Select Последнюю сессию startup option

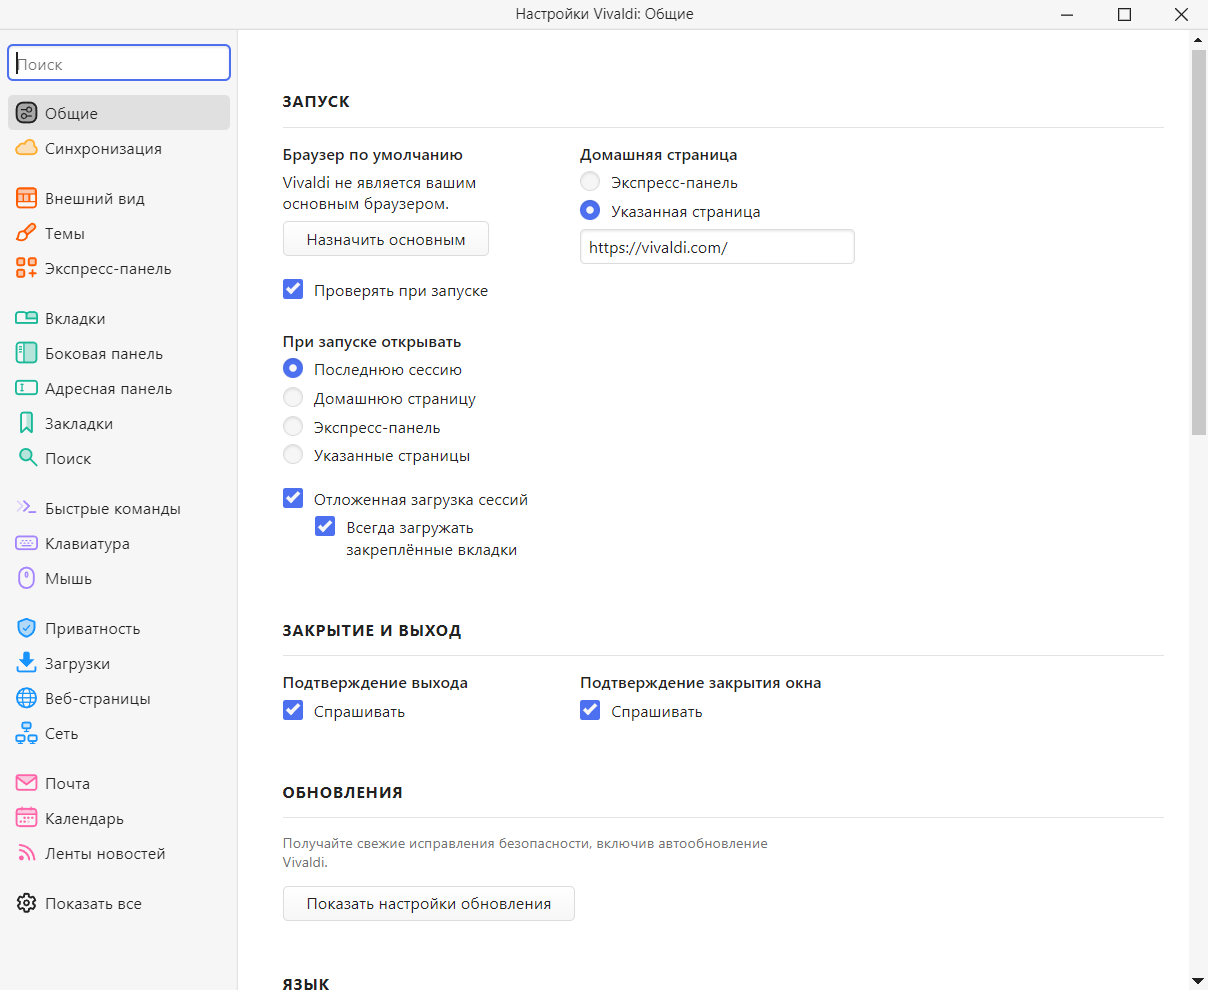pyautogui.click(x=293, y=369)
